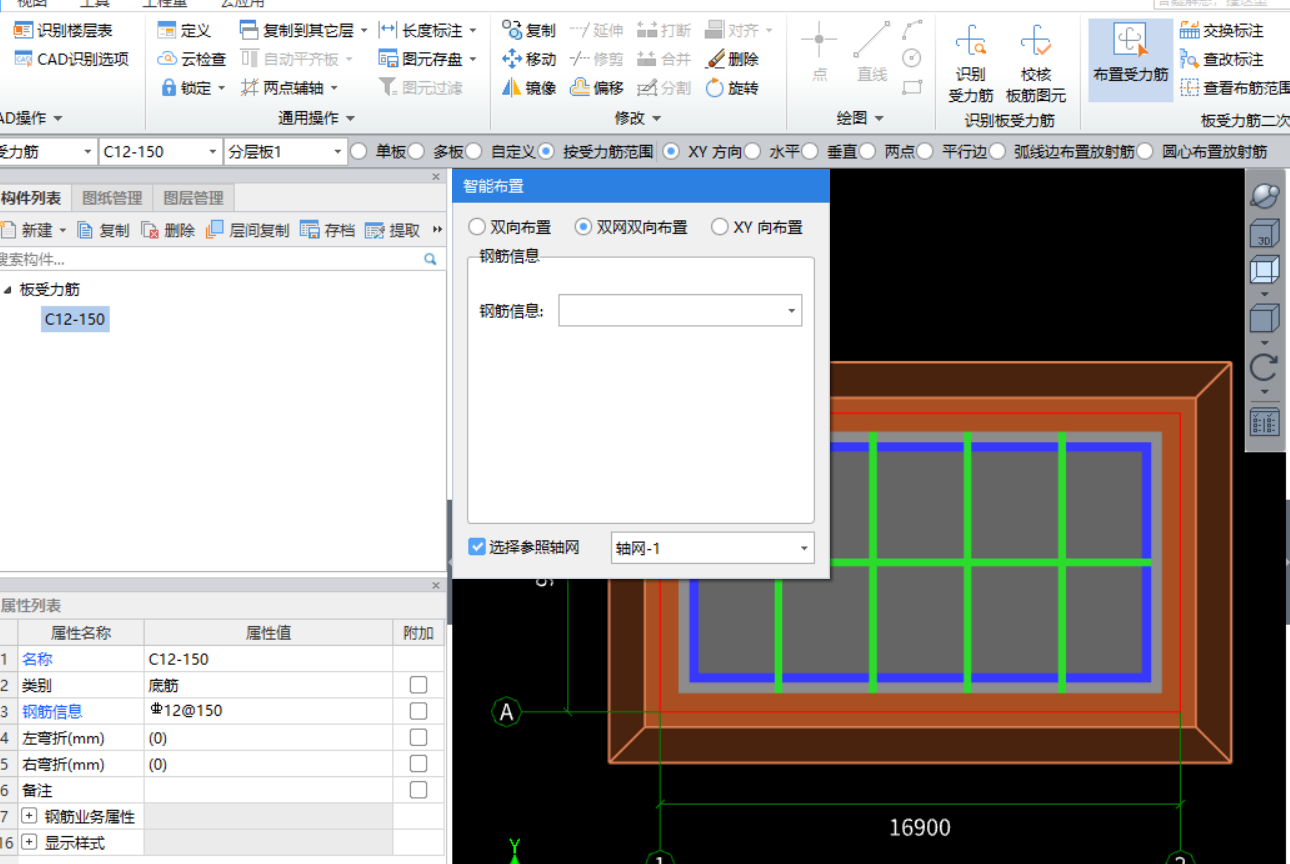
Task: Expand 钢筋业务属性 row
Action: pyautogui.click(x=29, y=817)
